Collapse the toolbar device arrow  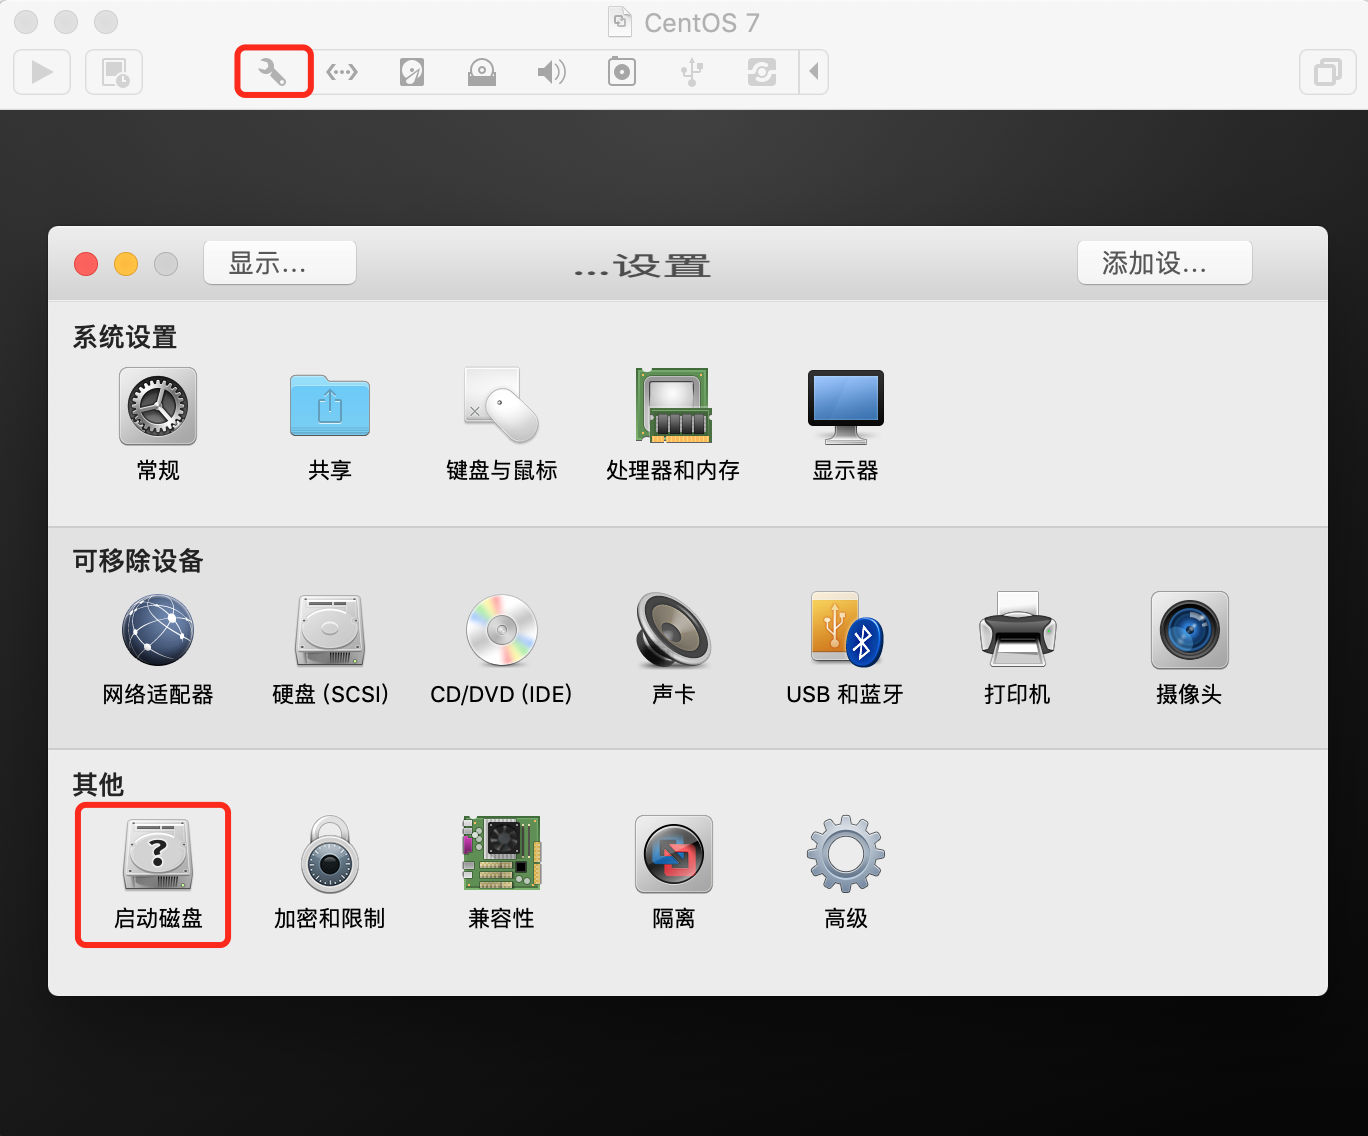814,72
